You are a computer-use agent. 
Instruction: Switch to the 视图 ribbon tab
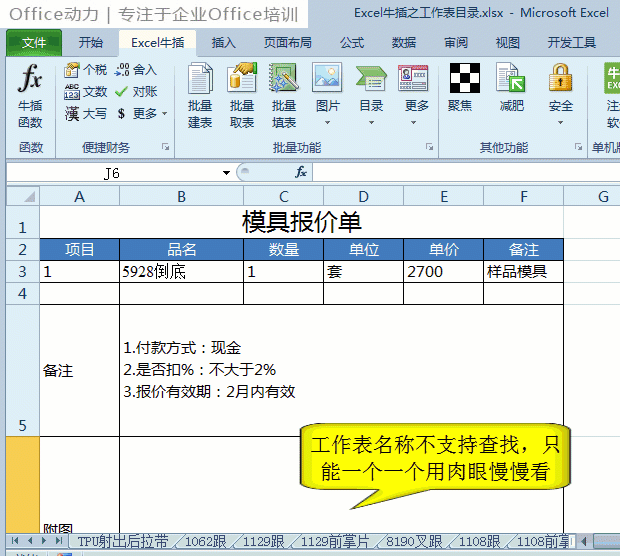pyautogui.click(x=508, y=42)
